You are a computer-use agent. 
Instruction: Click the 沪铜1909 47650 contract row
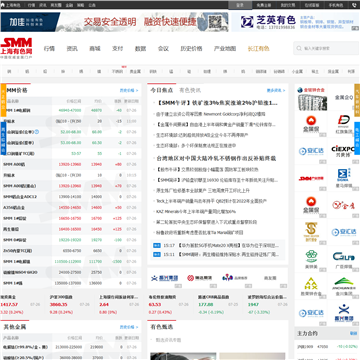(327, 347)
